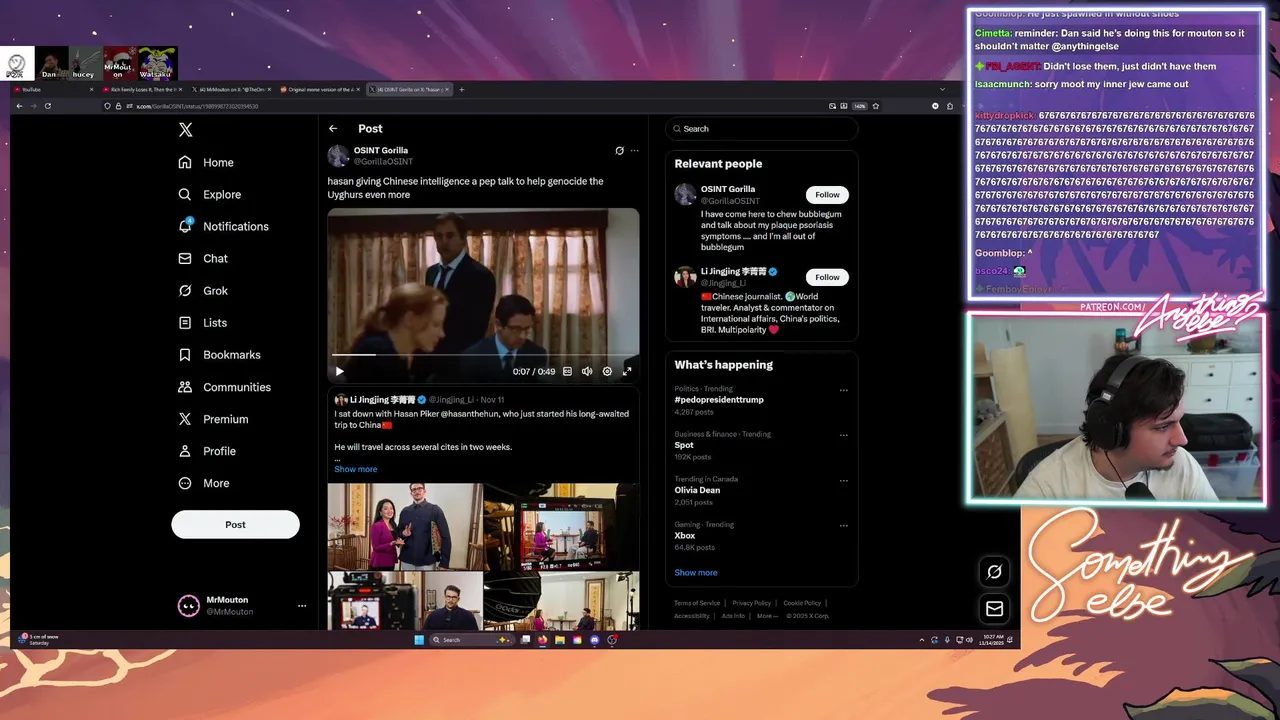Click the X logo in the sidebar

tap(185, 130)
